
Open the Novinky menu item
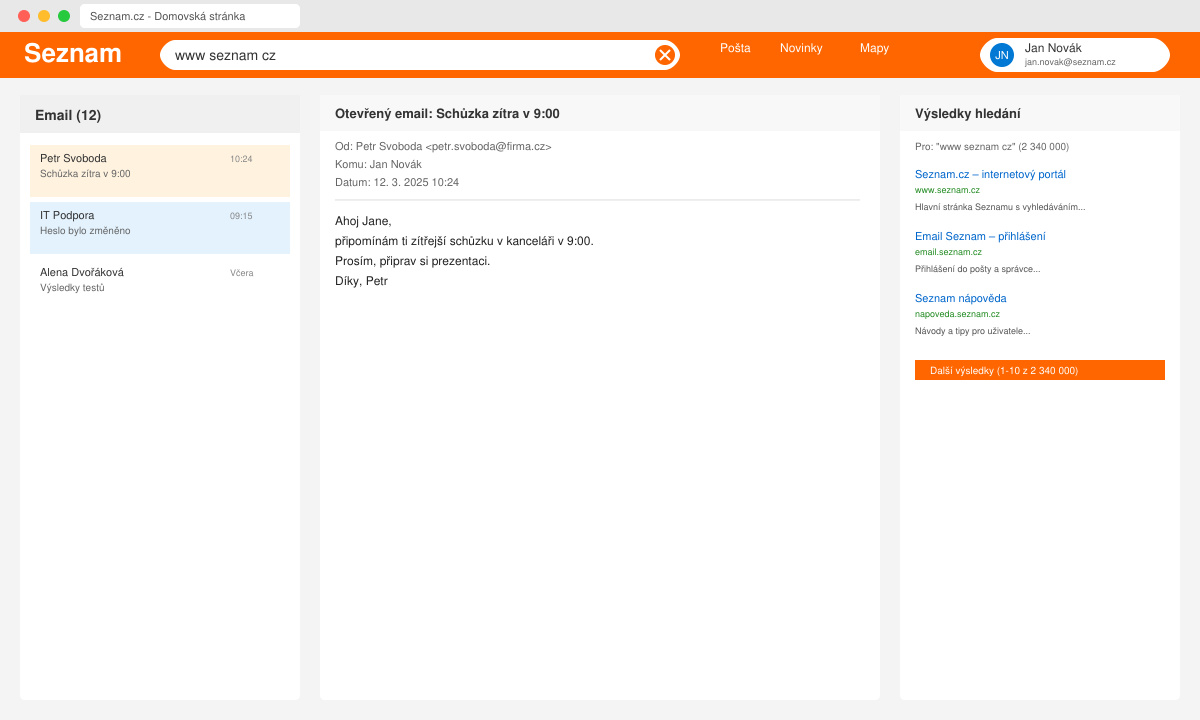point(801,48)
